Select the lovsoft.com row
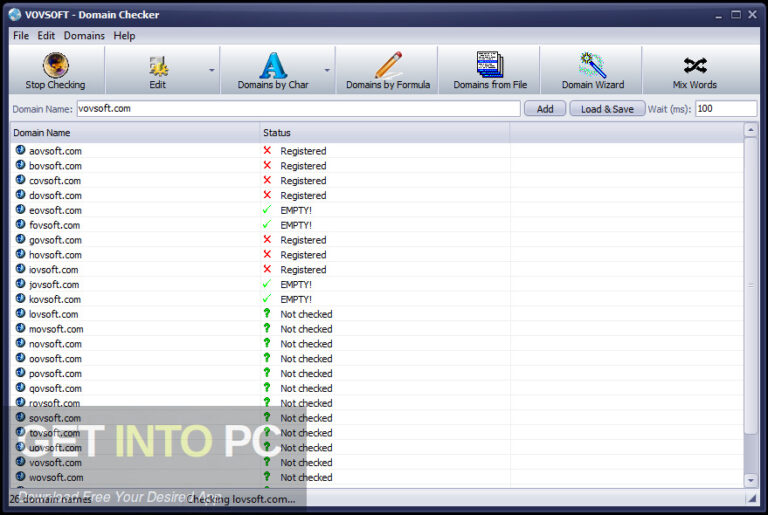768x515 pixels. point(376,314)
